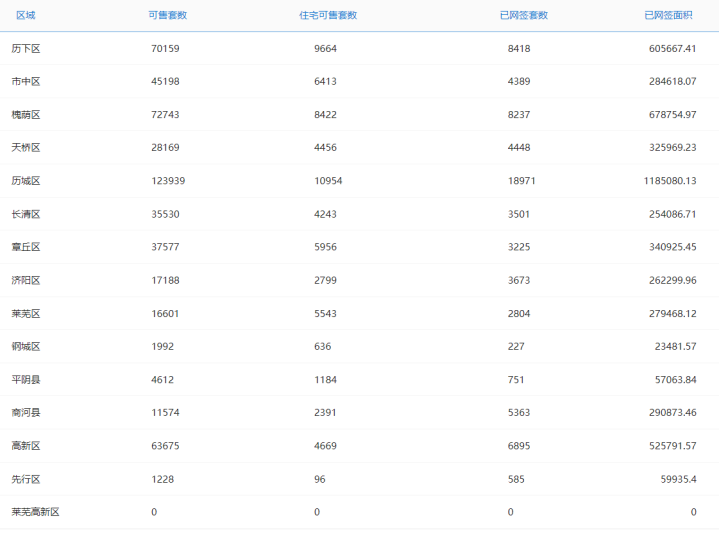Click value 70159 in 历下区 row
Image resolution: width=719 pixels, height=534 pixels.
tap(166, 49)
